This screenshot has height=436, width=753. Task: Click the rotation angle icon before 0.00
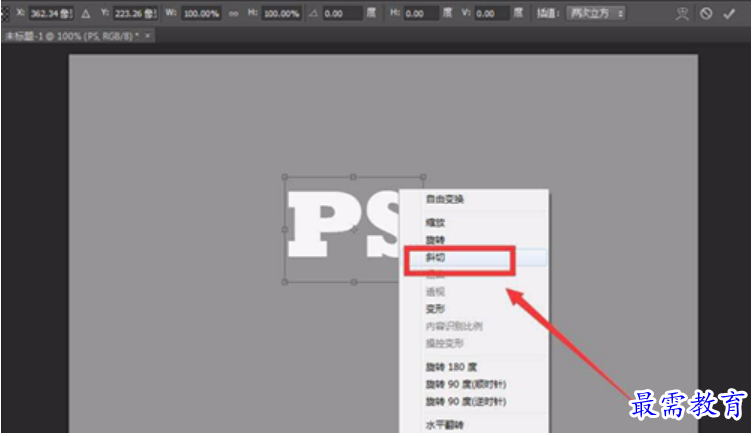point(313,13)
